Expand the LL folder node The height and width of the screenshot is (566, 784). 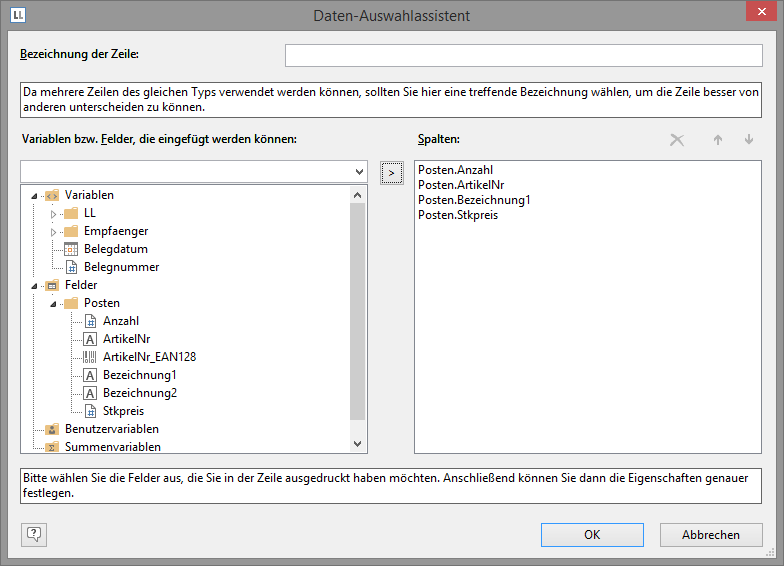[54, 214]
